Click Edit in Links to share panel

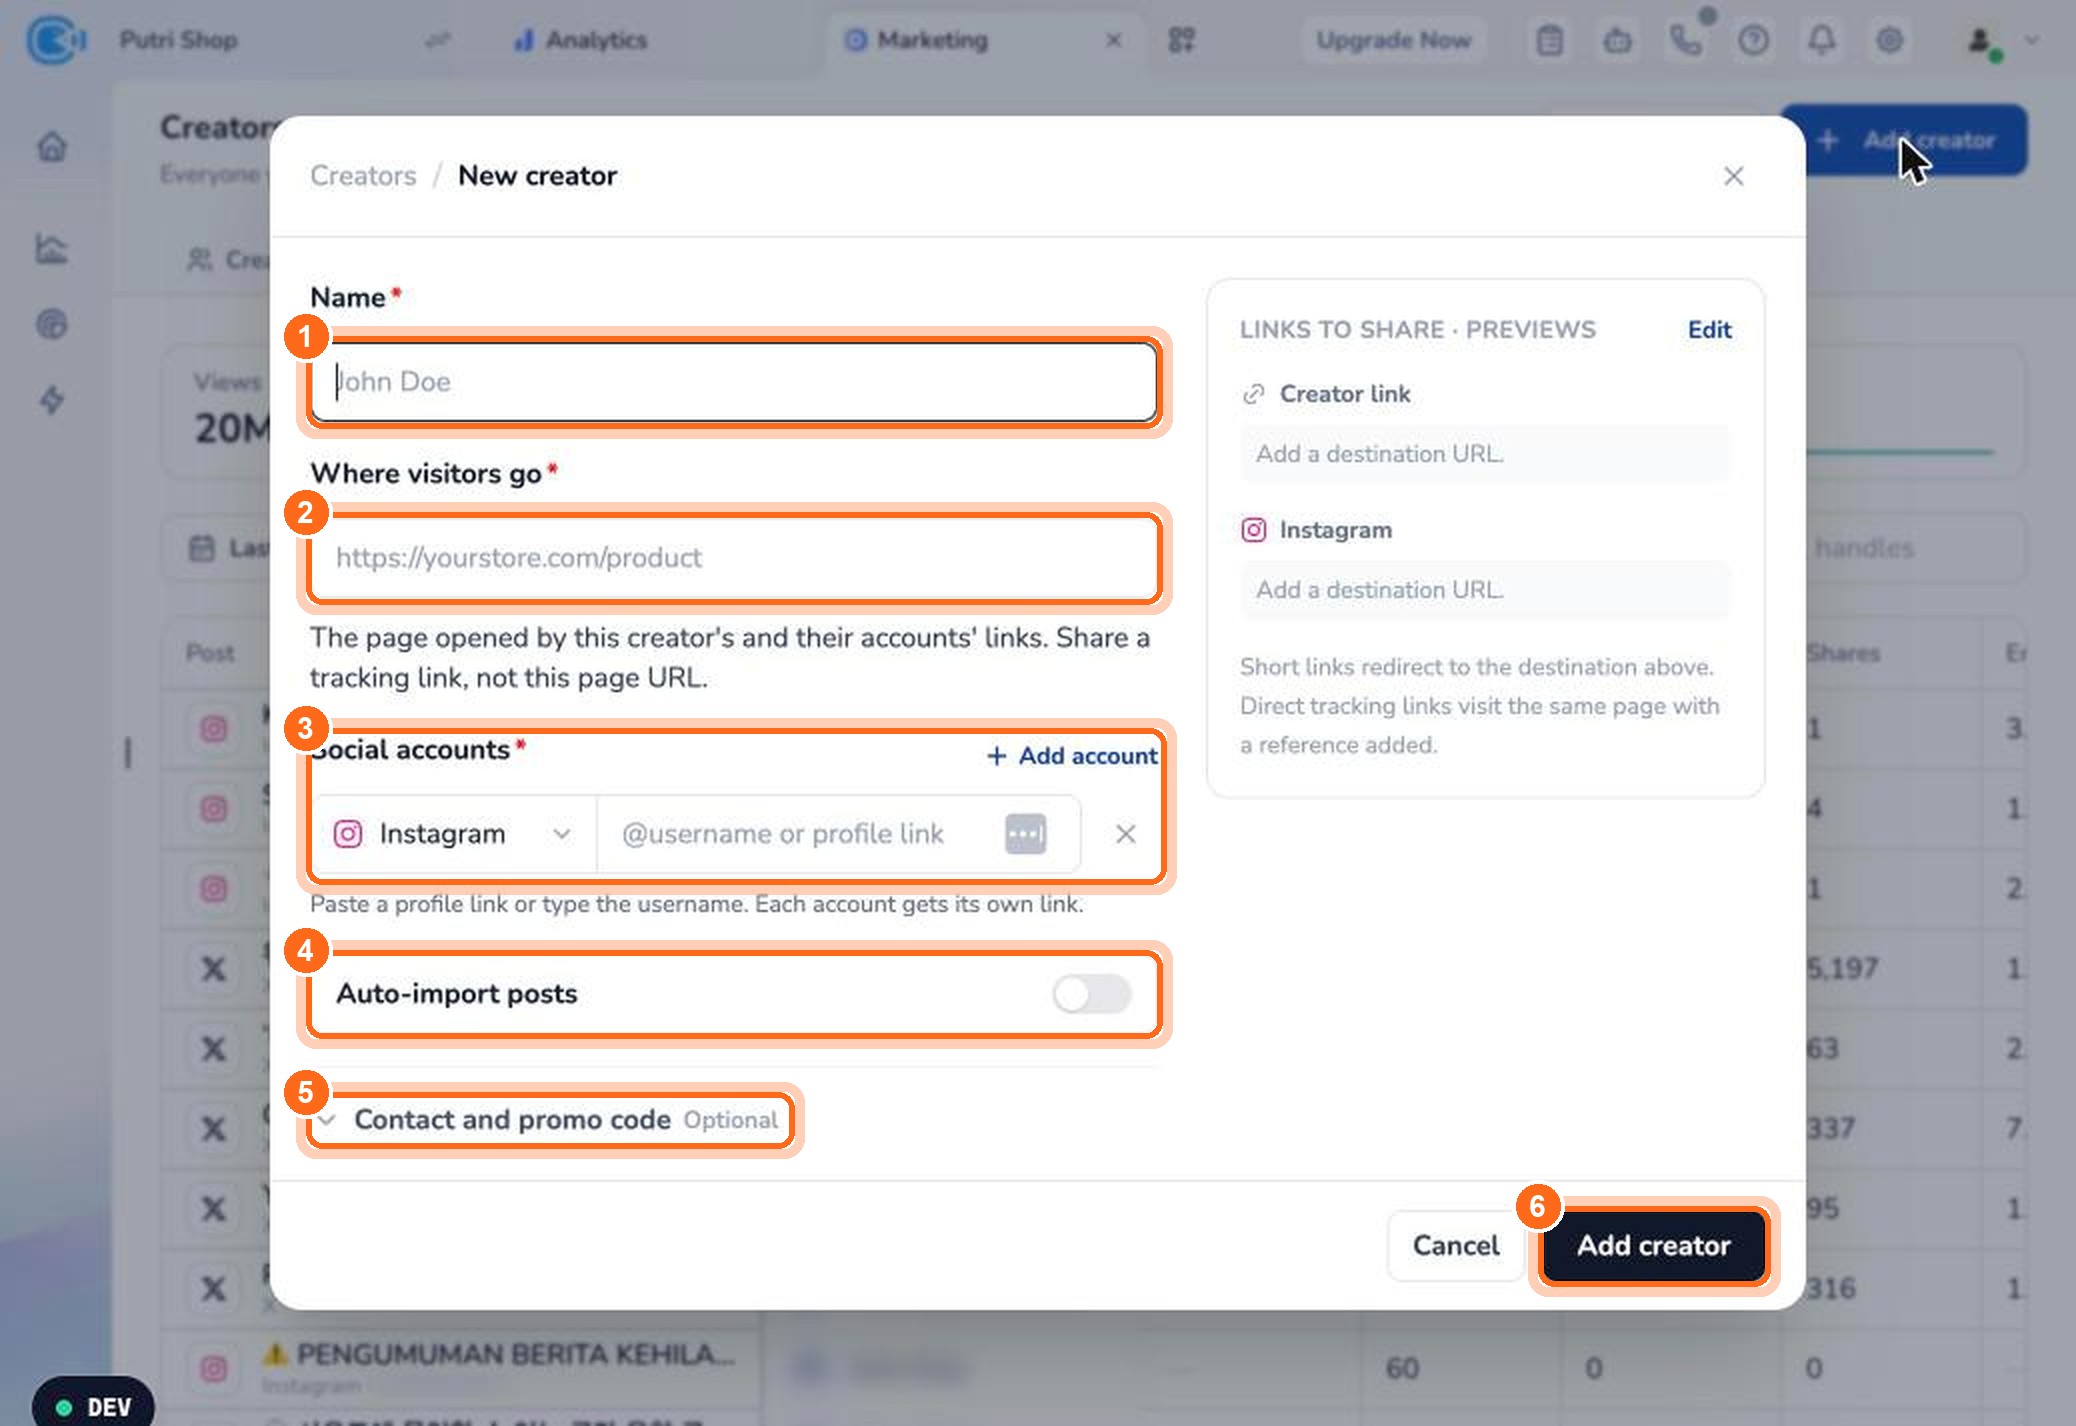pos(1709,330)
